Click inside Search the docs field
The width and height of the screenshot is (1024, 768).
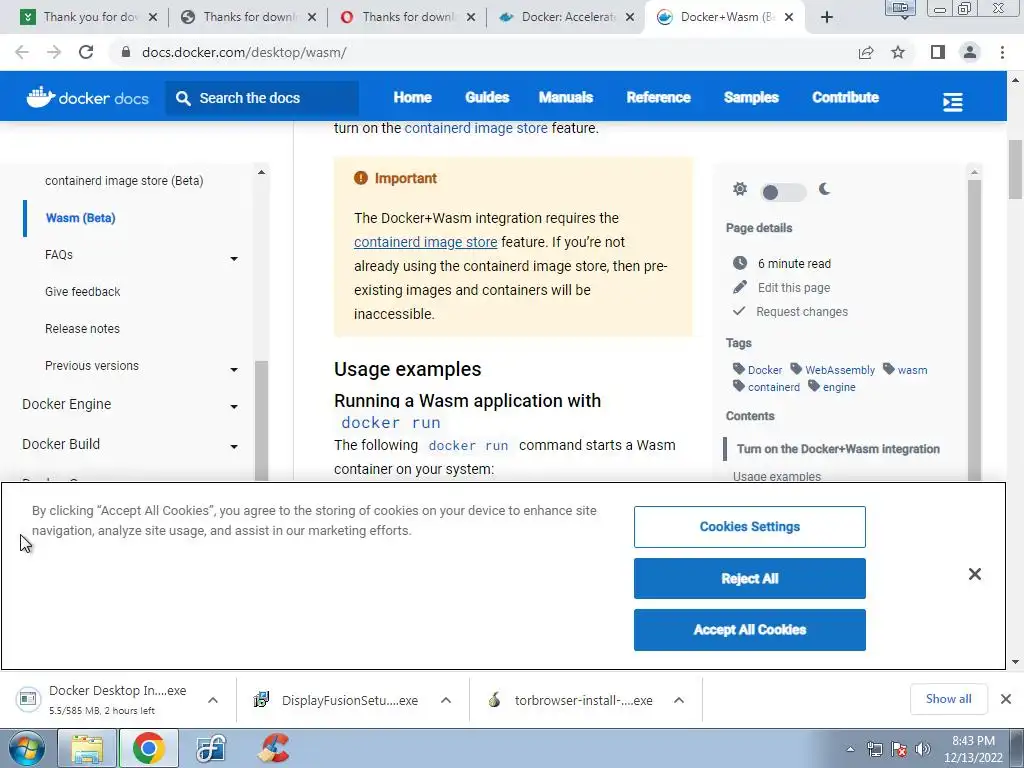click(262, 98)
